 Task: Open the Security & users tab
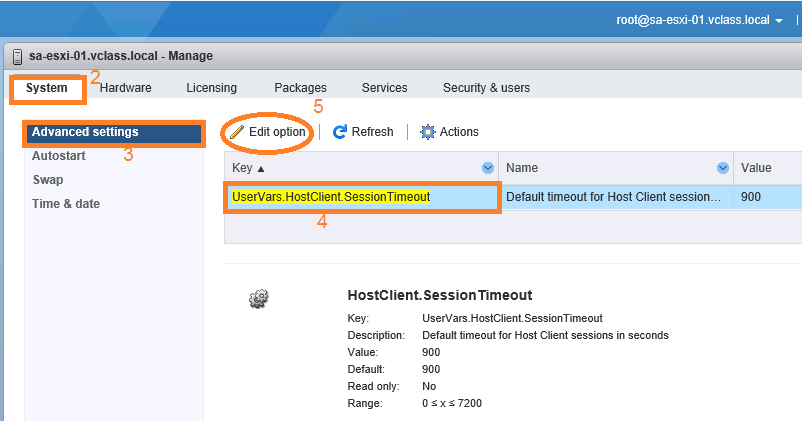(x=486, y=88)
